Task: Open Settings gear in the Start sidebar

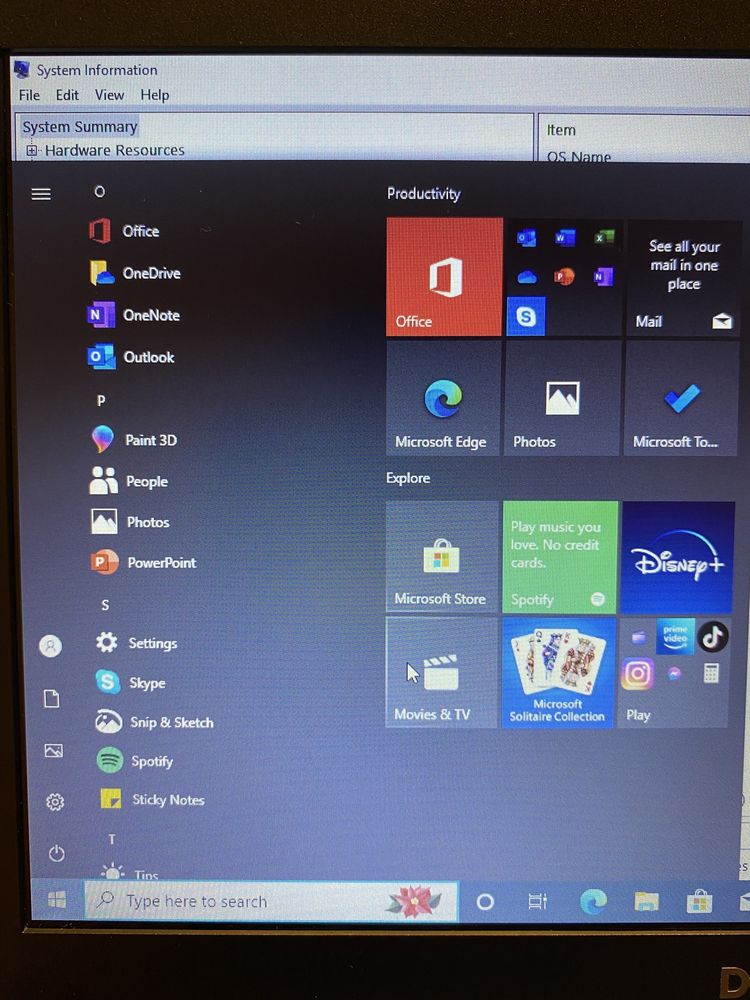Action: click(55, 802)
